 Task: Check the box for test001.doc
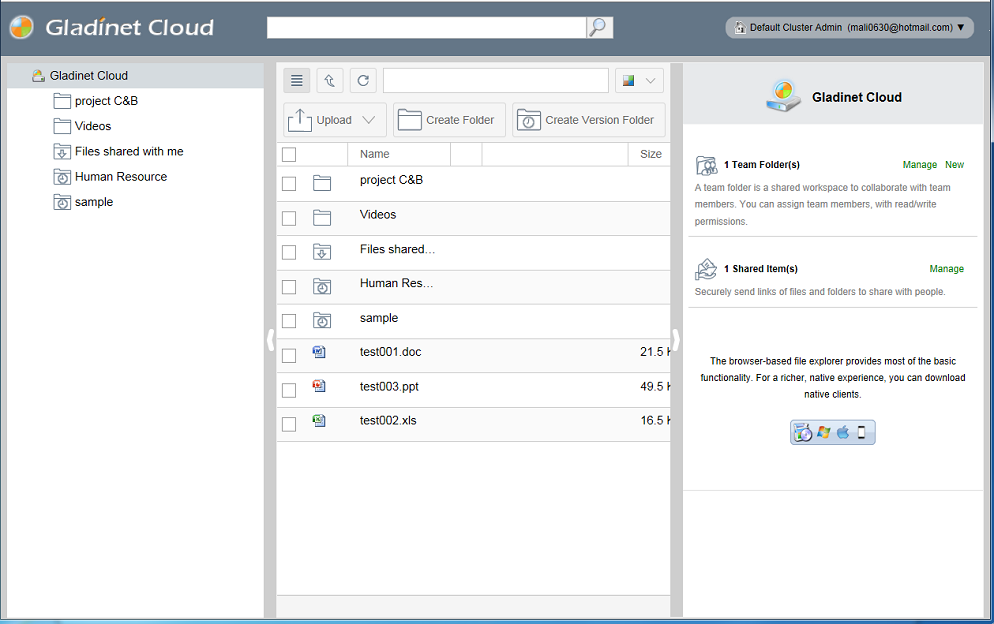tap(289, 356)
